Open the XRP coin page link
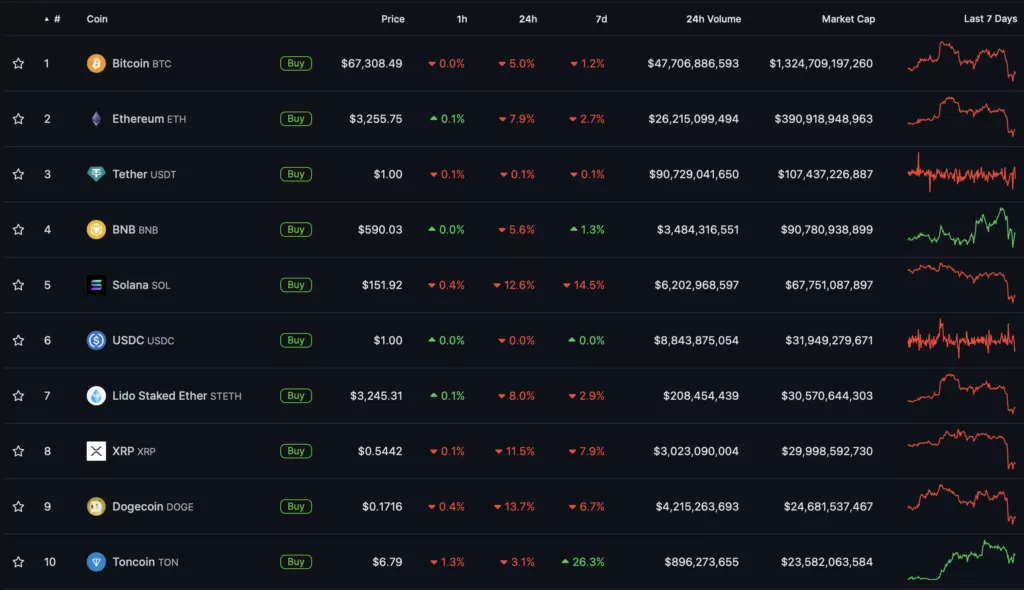 [134, 451]
